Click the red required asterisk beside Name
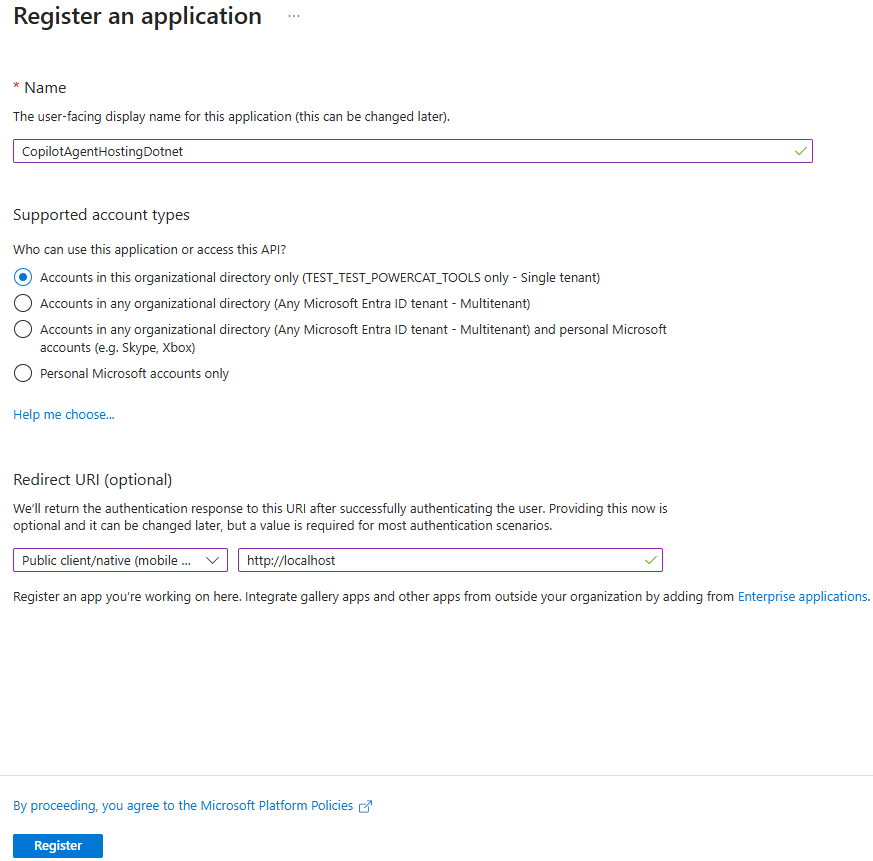This screenshot has width=873, height=861. click(x=17, y=88)
